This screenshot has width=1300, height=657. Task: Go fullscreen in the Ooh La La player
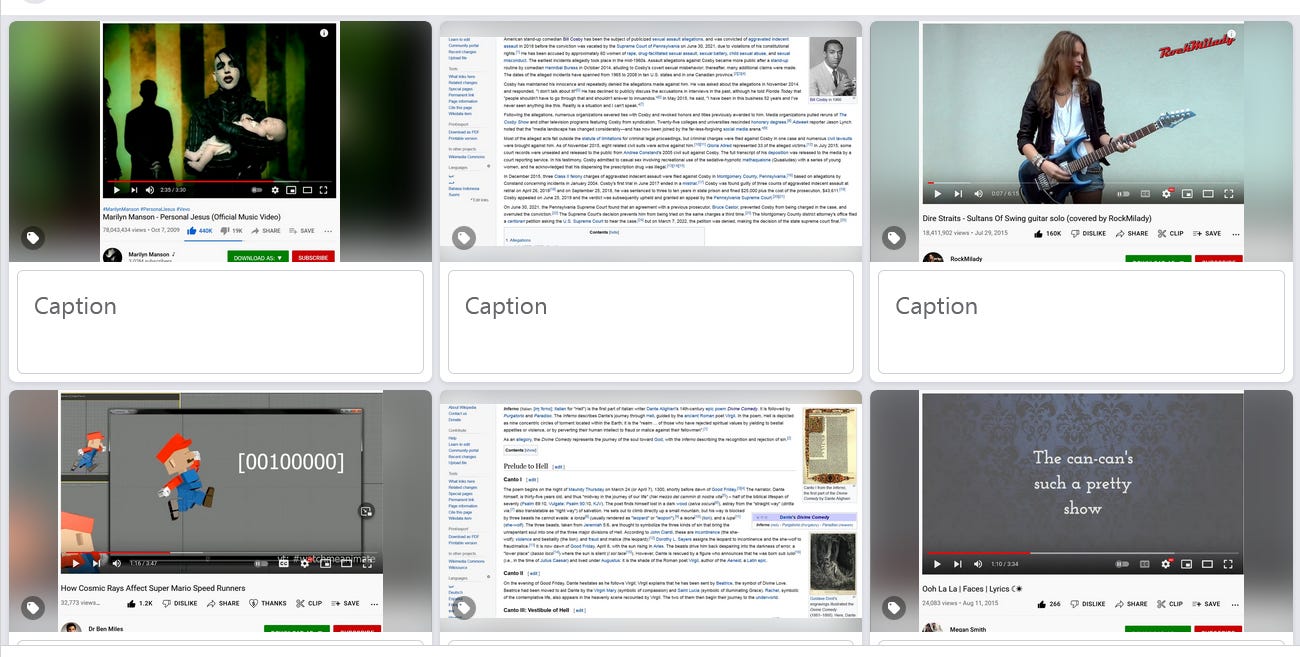tap(1228, 564)
